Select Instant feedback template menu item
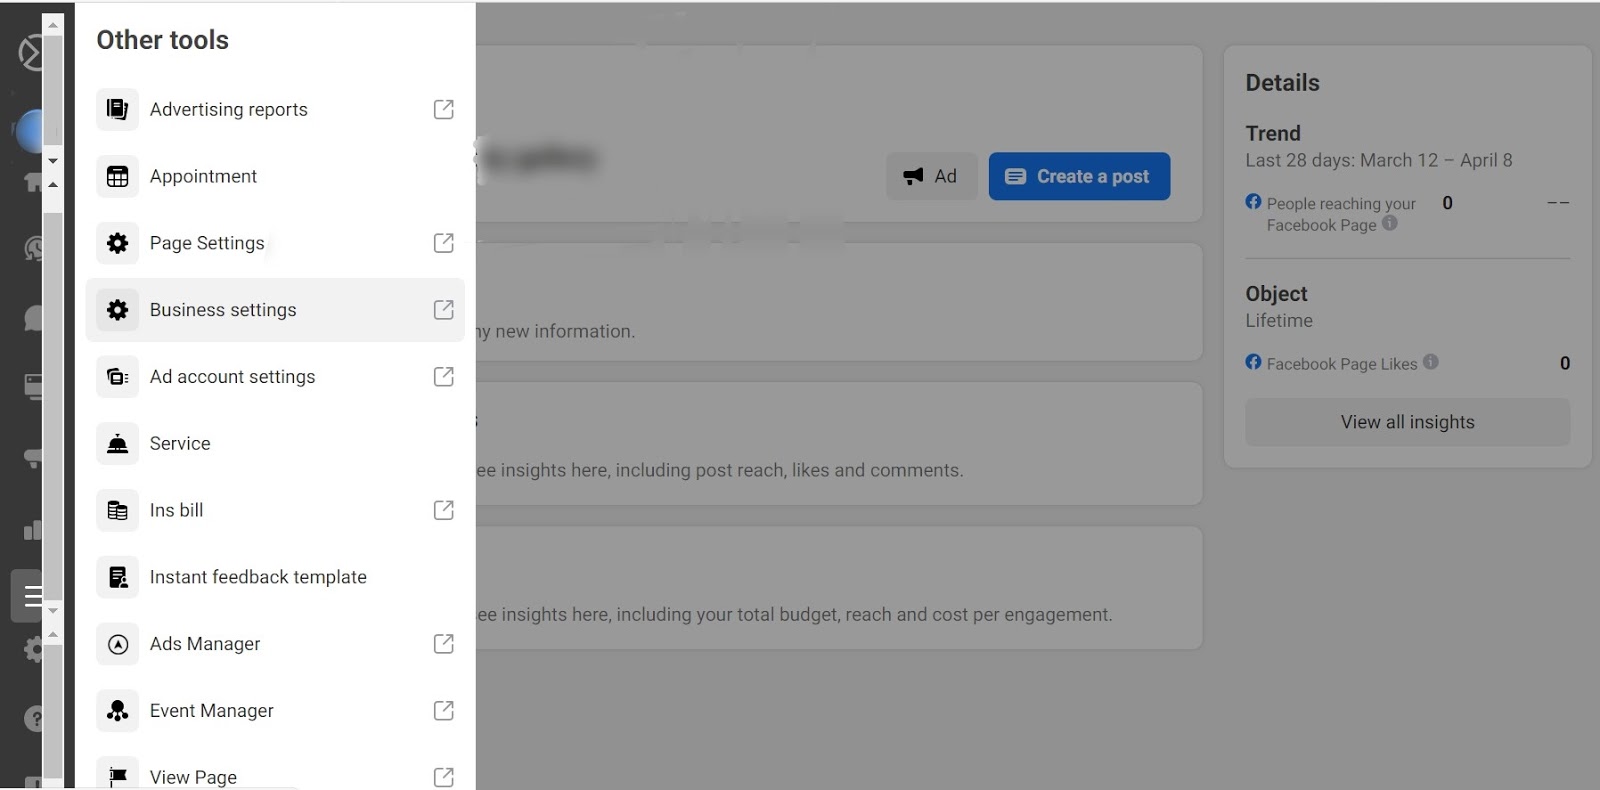The width and height of the screenshot is (1600, 790). click(x=258, y=577)
